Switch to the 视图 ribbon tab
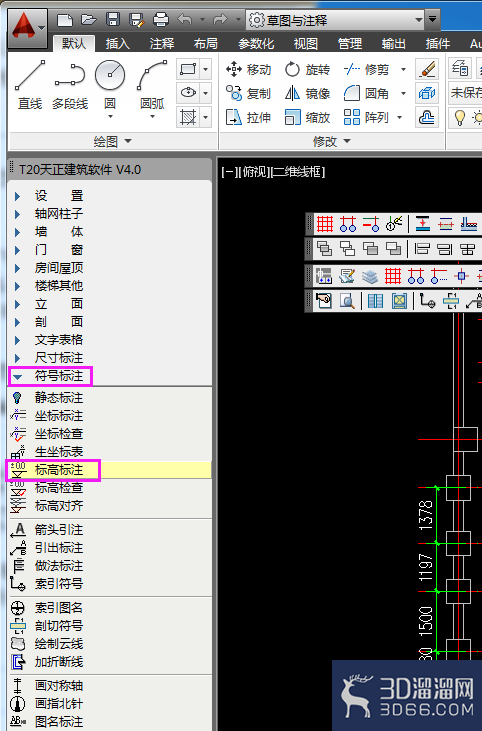 306,43
